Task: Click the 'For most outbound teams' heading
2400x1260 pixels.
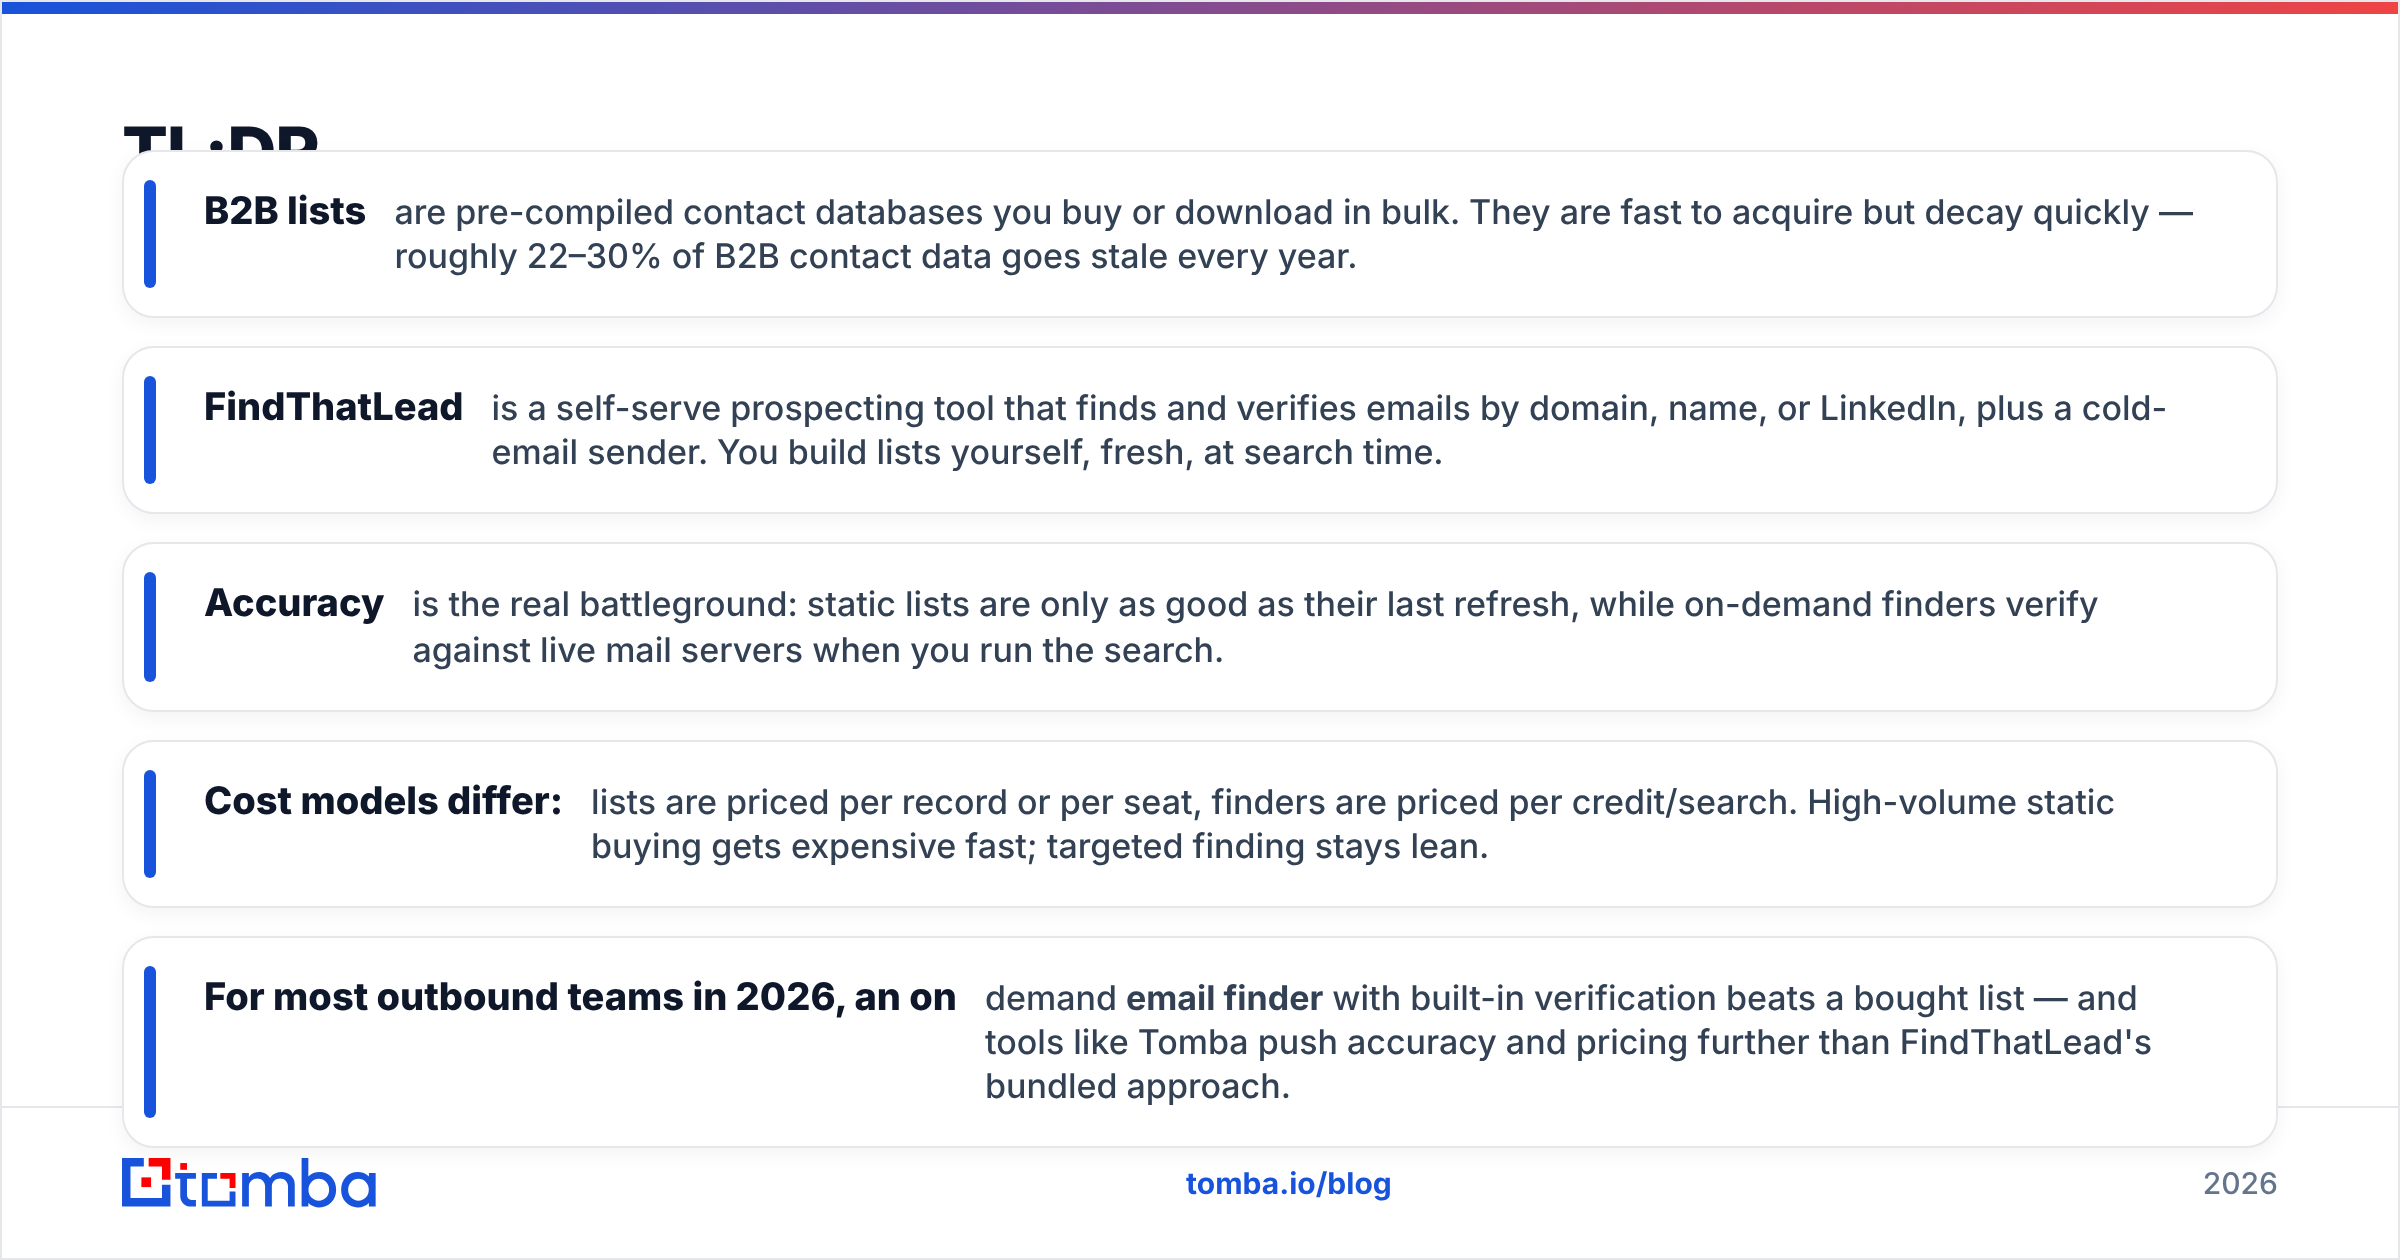Action: point(580,997)
